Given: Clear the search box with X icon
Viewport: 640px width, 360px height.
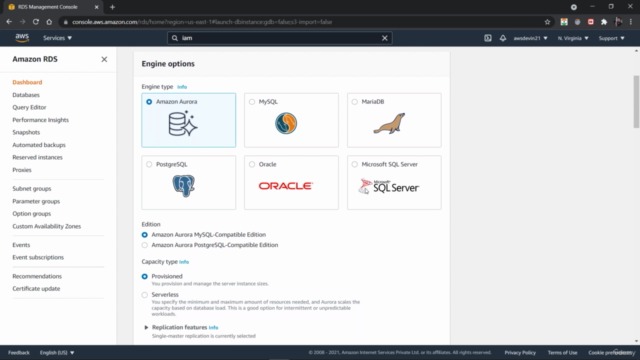Looking at the screenshot, I should (384, 38).
